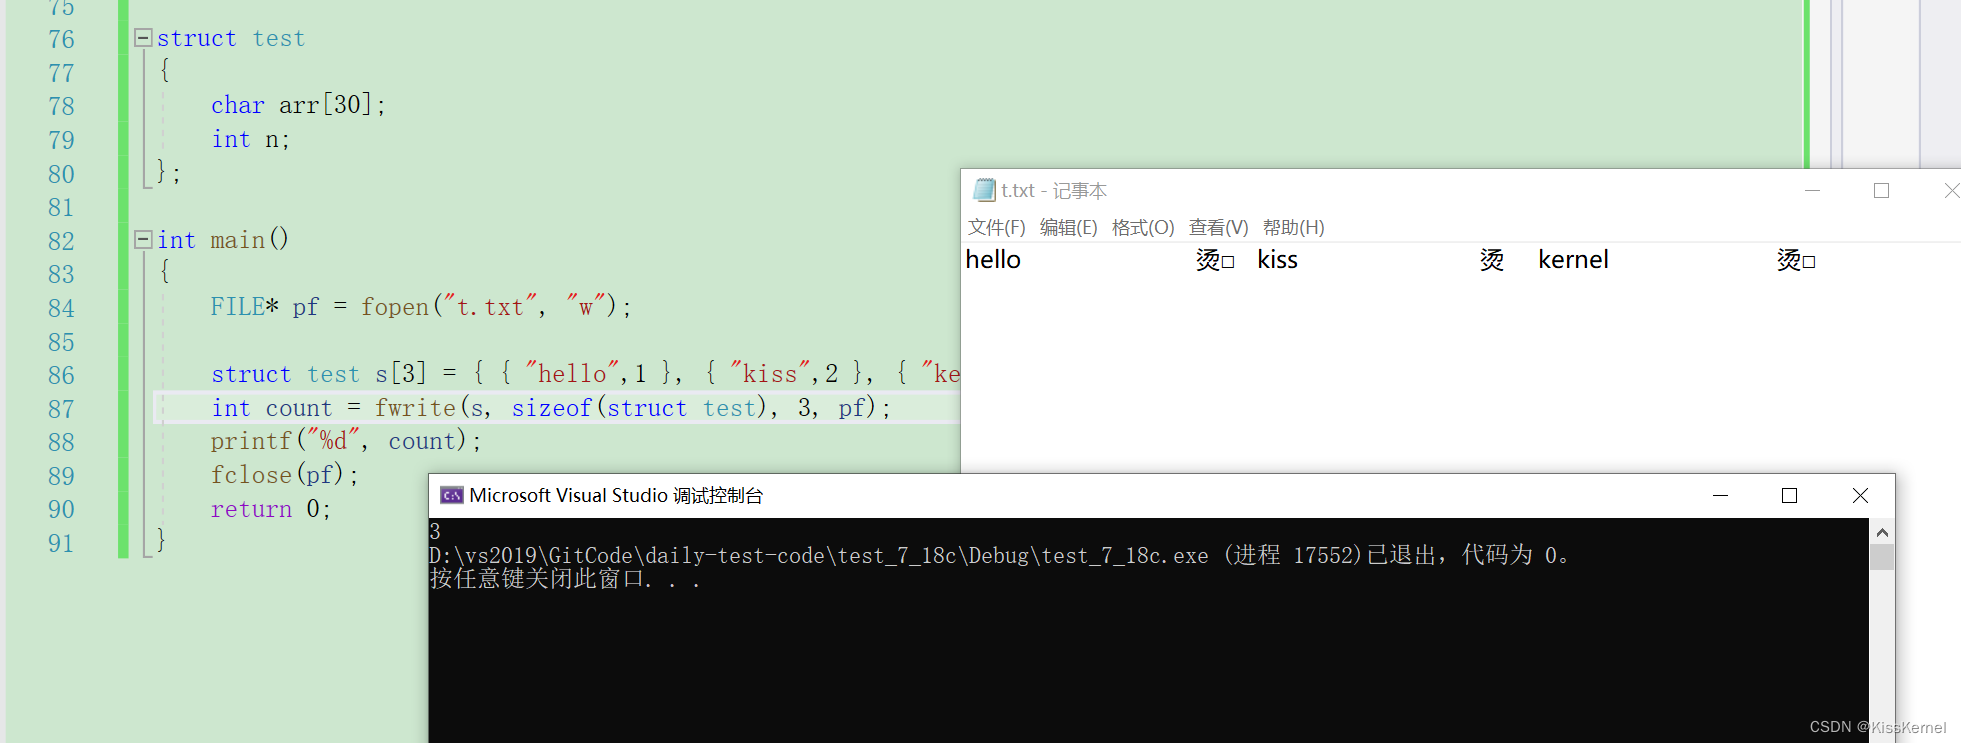Viewport: 1961px width, 743px height.
Task: Close the Notepad t.txt window
Action: (1951, 190)
